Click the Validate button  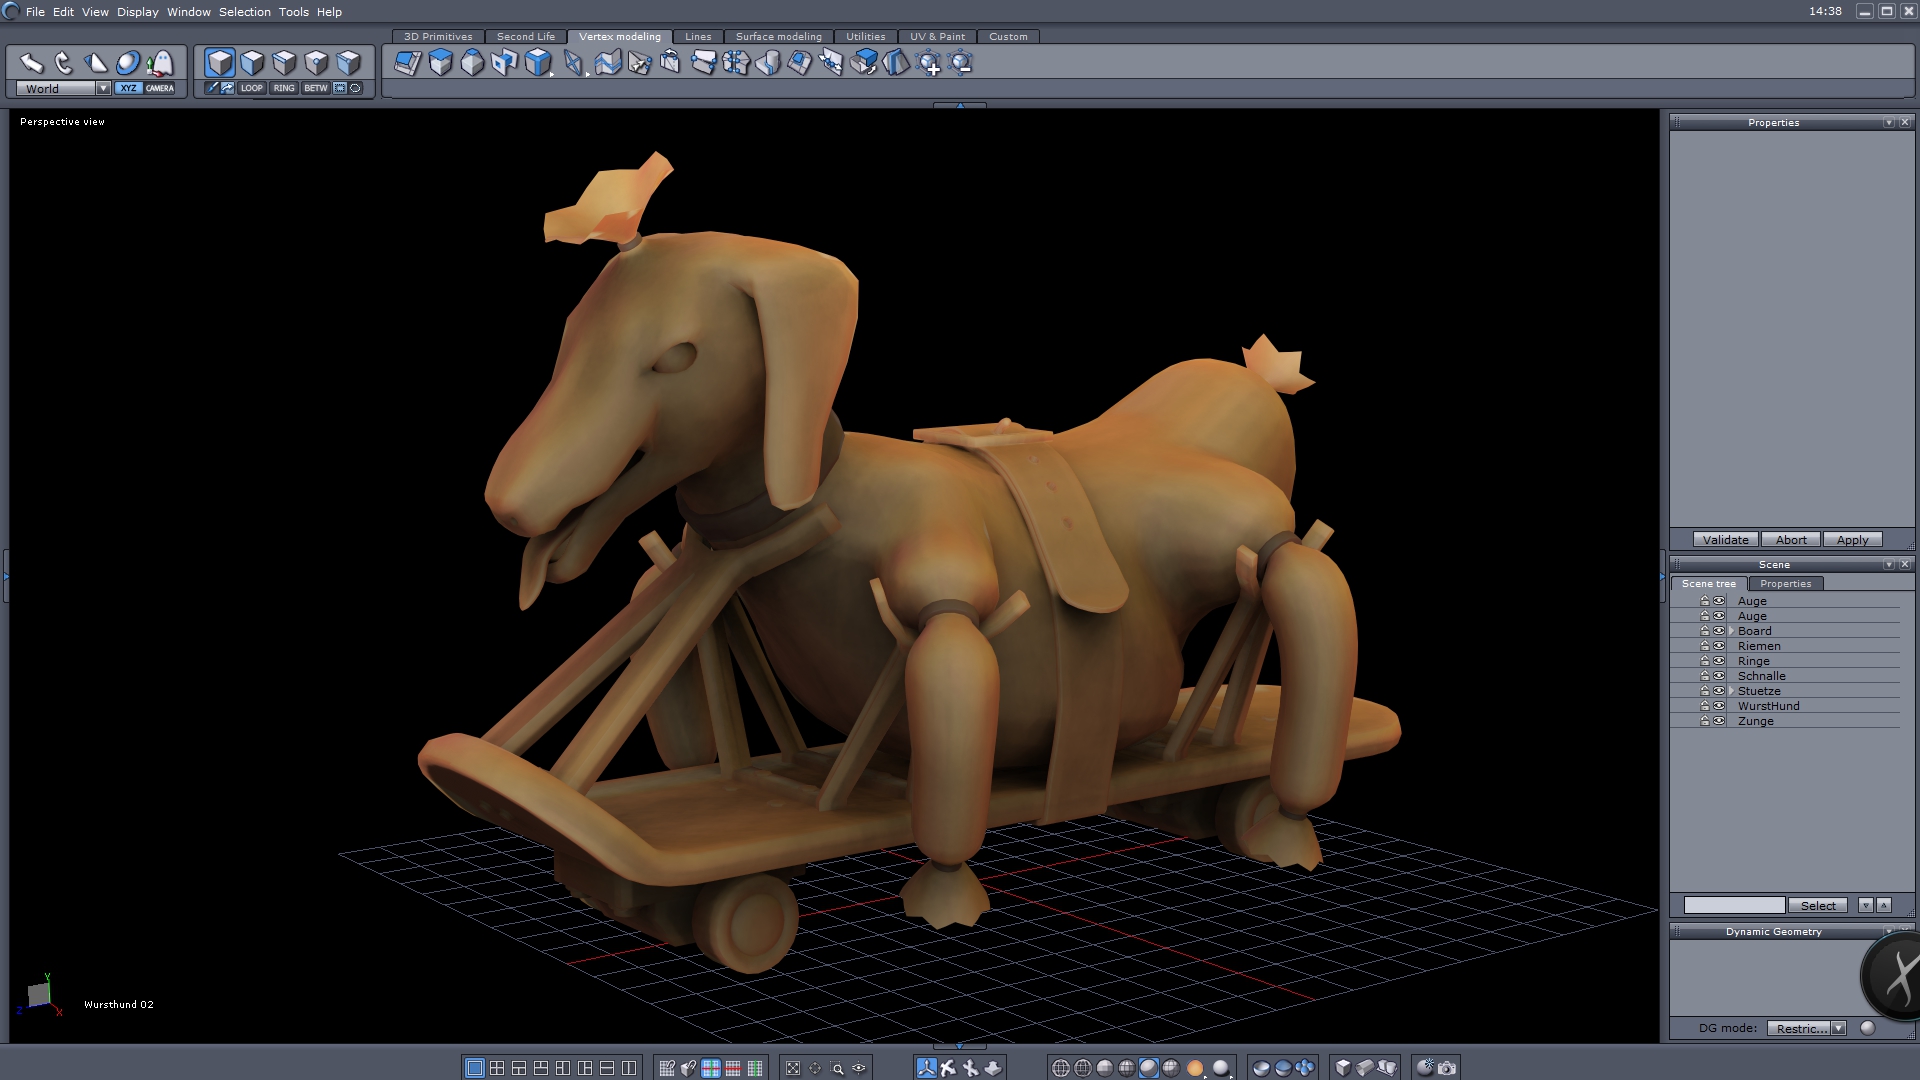(1725, 539)
